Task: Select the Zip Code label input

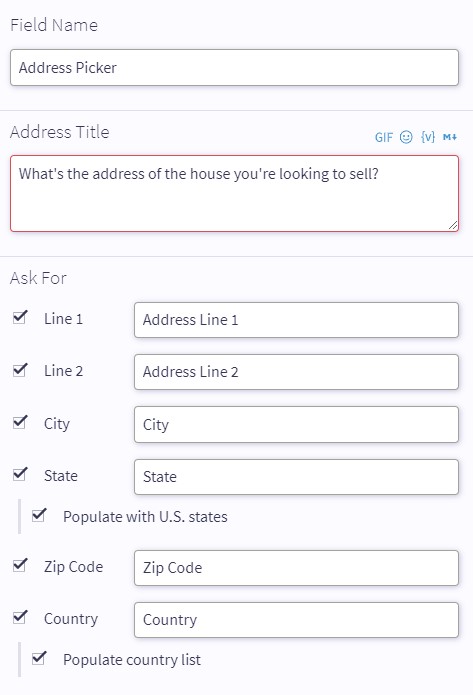Action: click(x=296, y=568)
